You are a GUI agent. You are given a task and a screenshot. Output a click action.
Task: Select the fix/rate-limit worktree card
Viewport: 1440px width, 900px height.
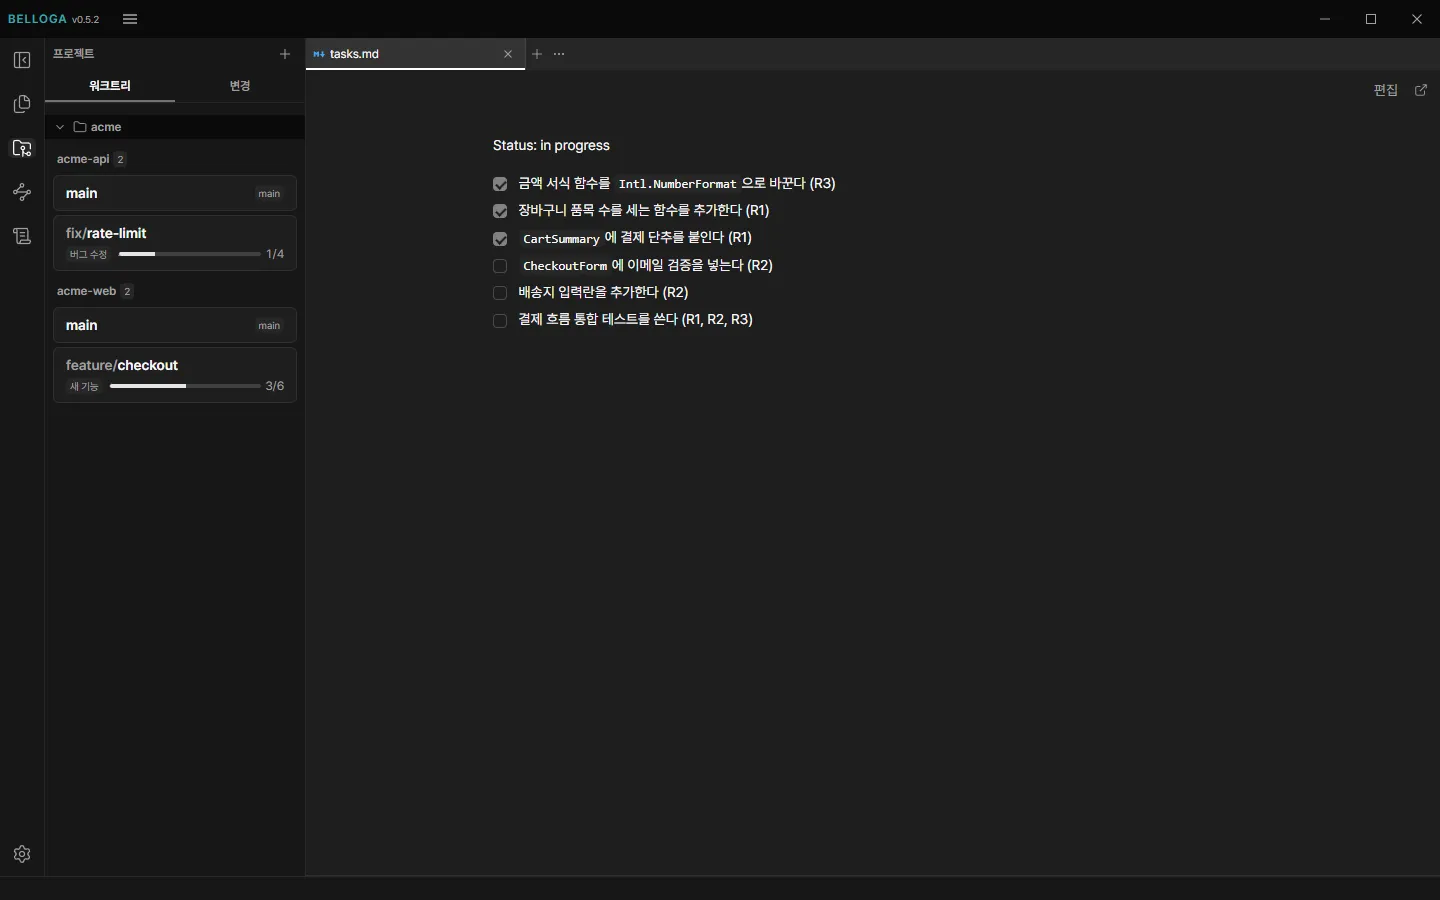175,243
